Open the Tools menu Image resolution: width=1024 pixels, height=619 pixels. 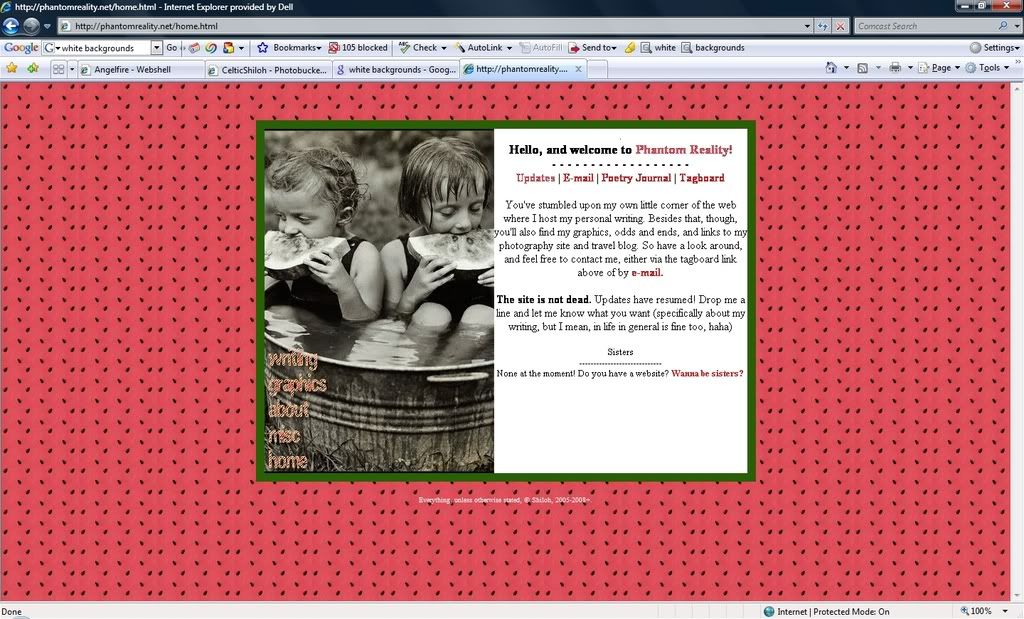[x=987, y=68]
